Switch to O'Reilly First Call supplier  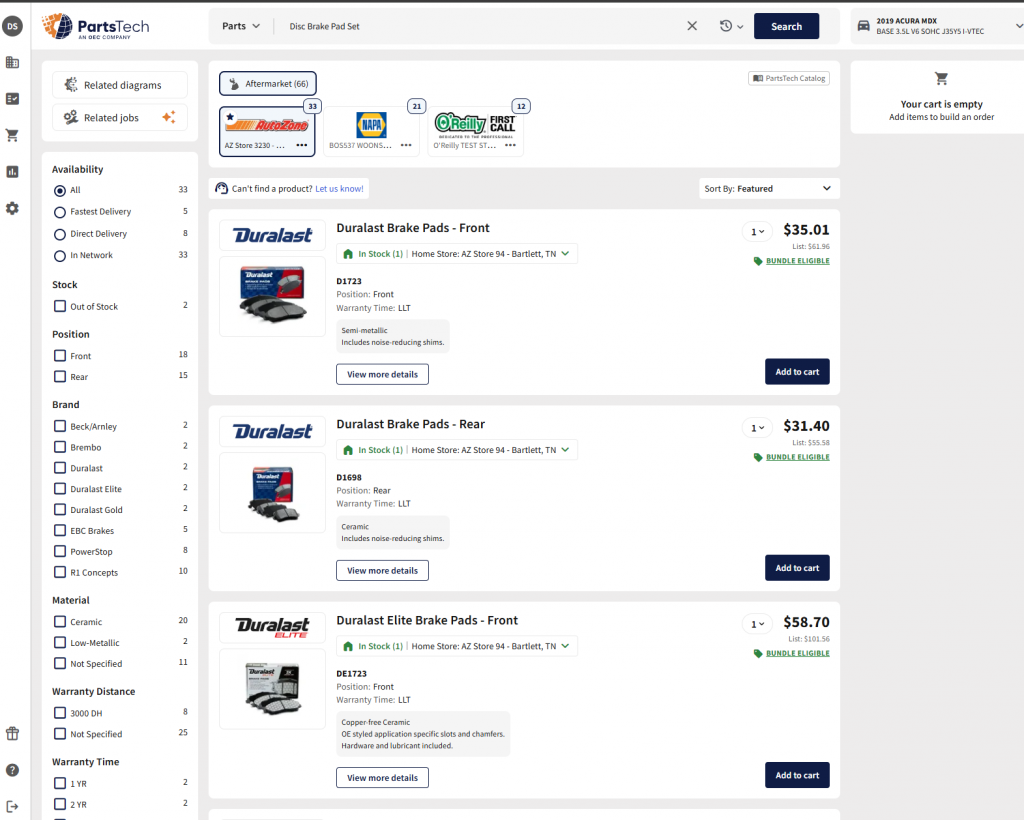pyautogui.click(x=477, y=131)
